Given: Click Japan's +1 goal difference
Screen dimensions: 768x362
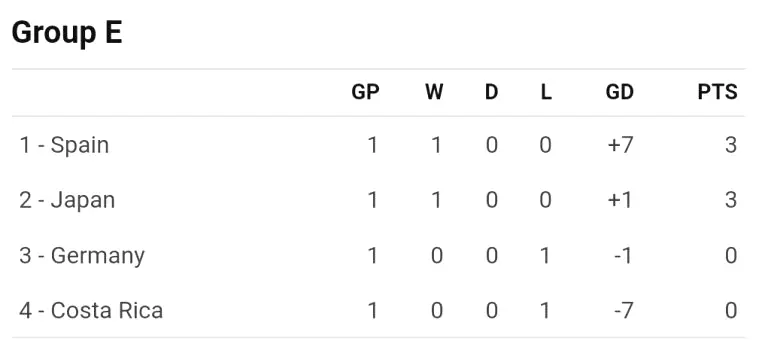Looking at the screenshot, I should [x=620, y=200].
